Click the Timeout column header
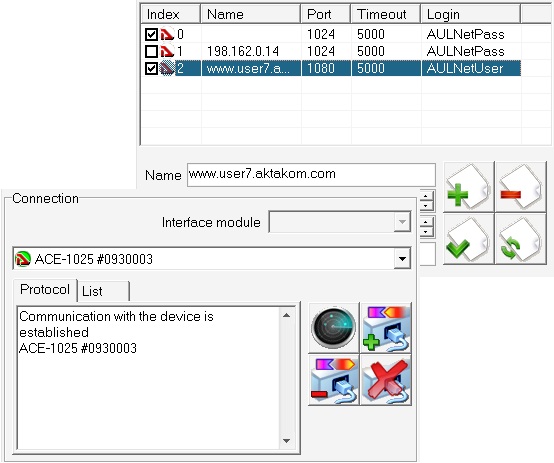The image size is (554, 463). coord(385,14)
